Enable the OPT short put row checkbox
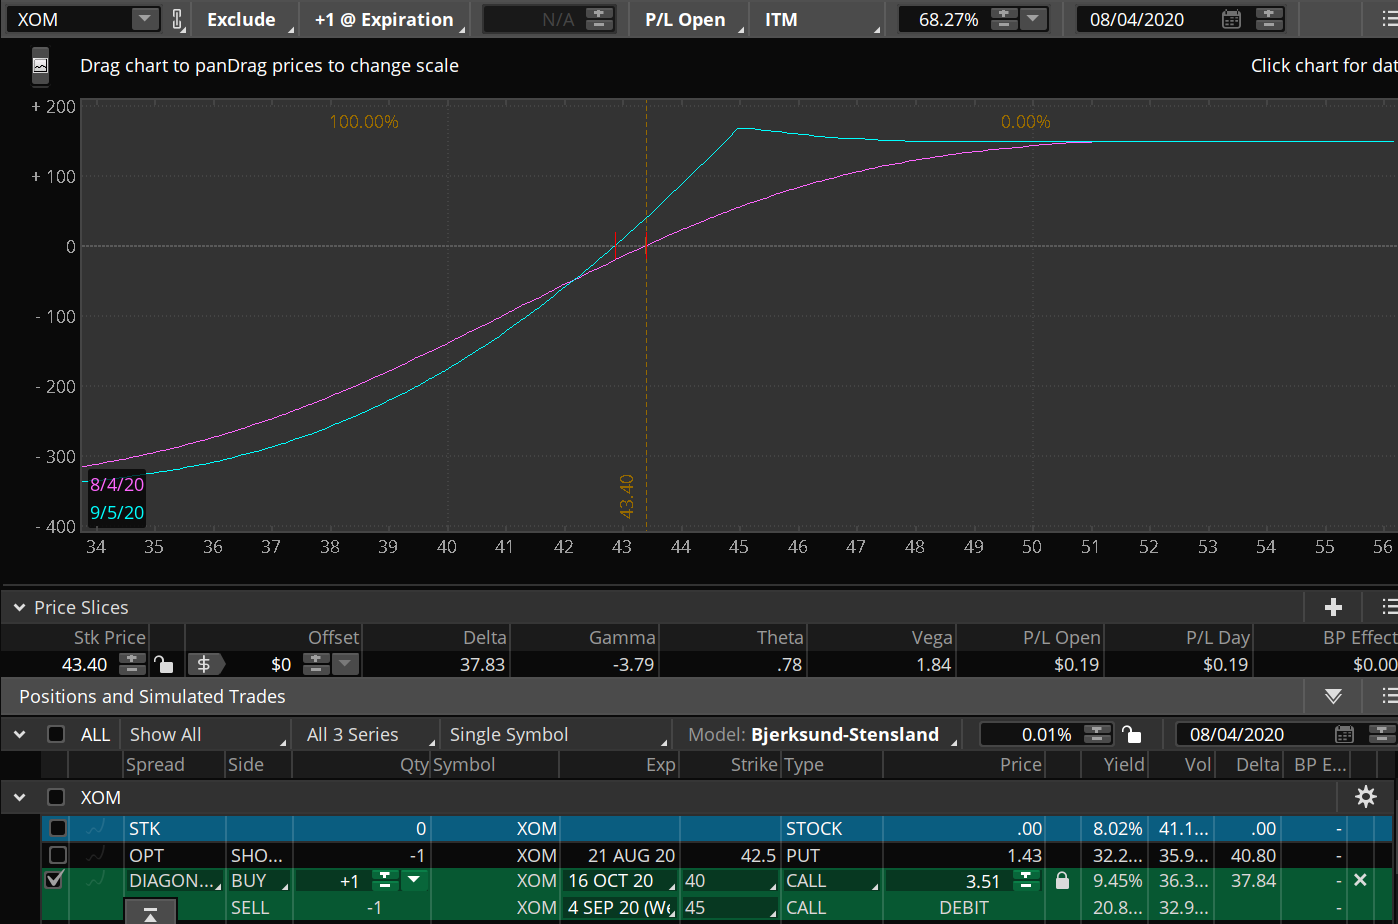This screenshot has width=1398, height=924. pos(58,855)
